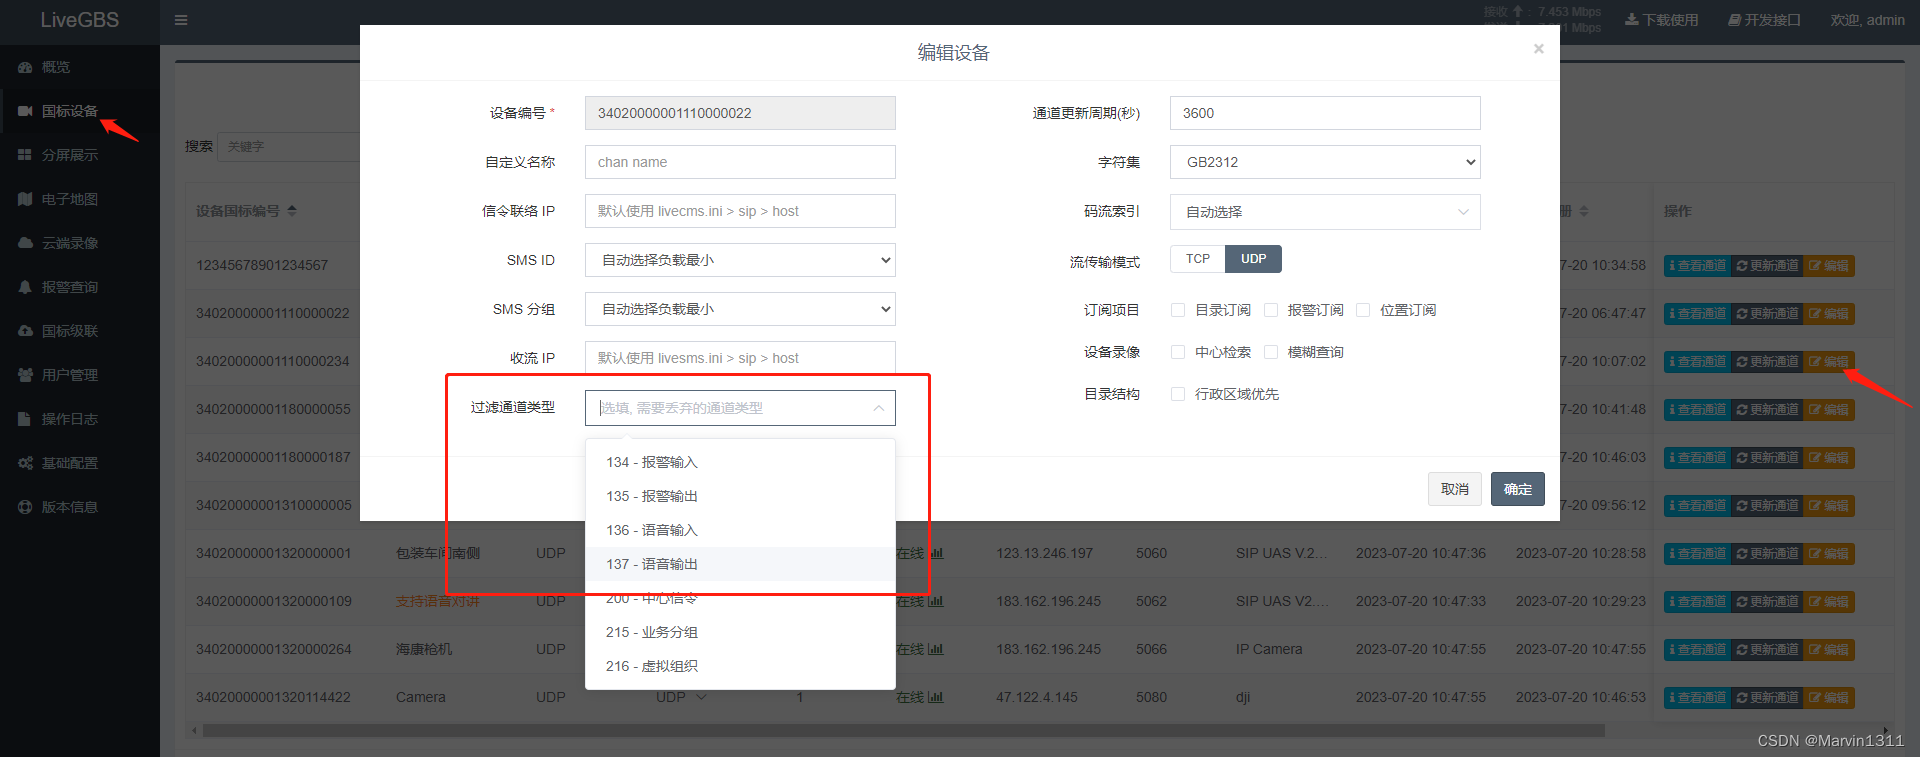
Task: Check the 目录订阅 checkbox
Action: [x=1178, y=310]
